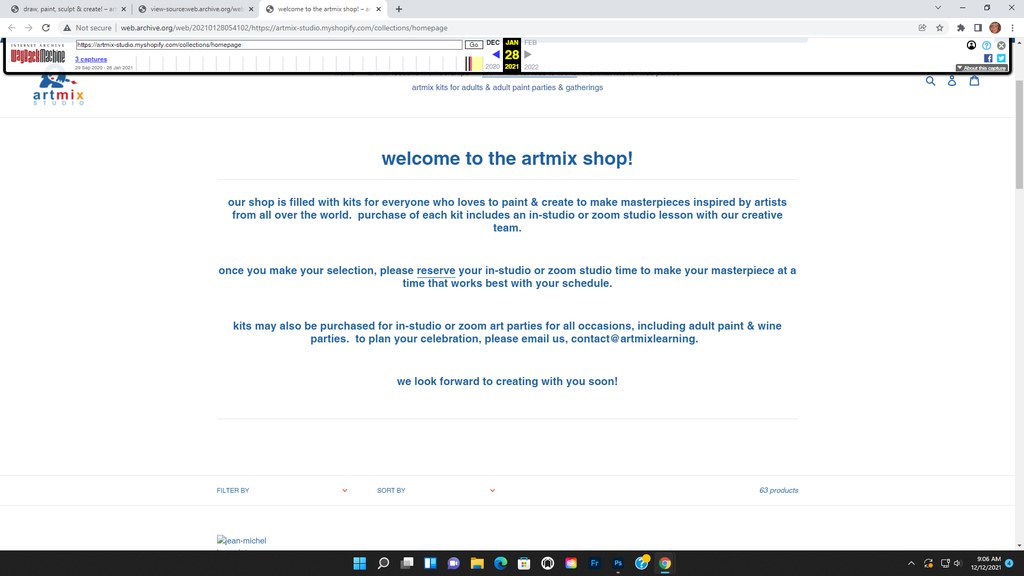Click the Wayback user account icon
Image resolution: width=1024 pixels, height=576 pixels.
click(971, 45)
